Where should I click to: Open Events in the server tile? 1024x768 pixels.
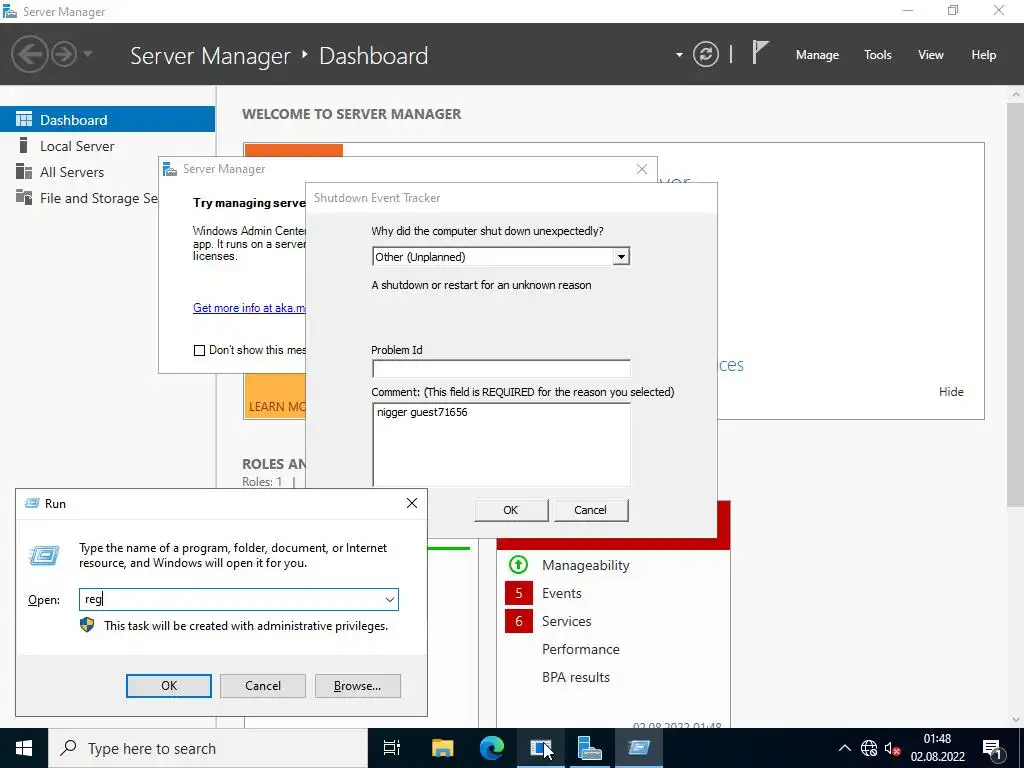pos(562,593)
